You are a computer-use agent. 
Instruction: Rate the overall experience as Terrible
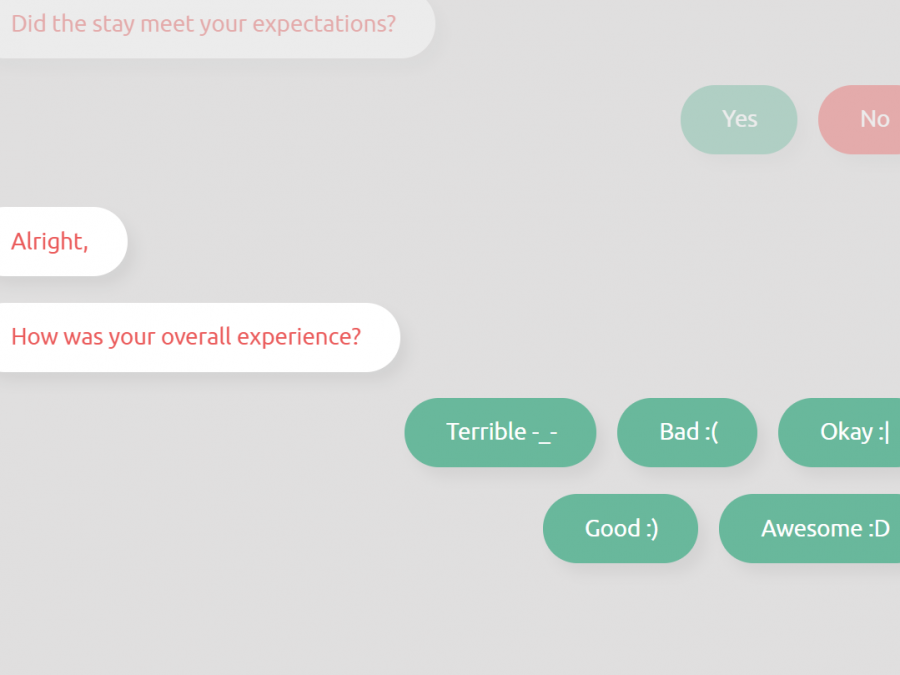pyautogui.click(x=500, y=432)
